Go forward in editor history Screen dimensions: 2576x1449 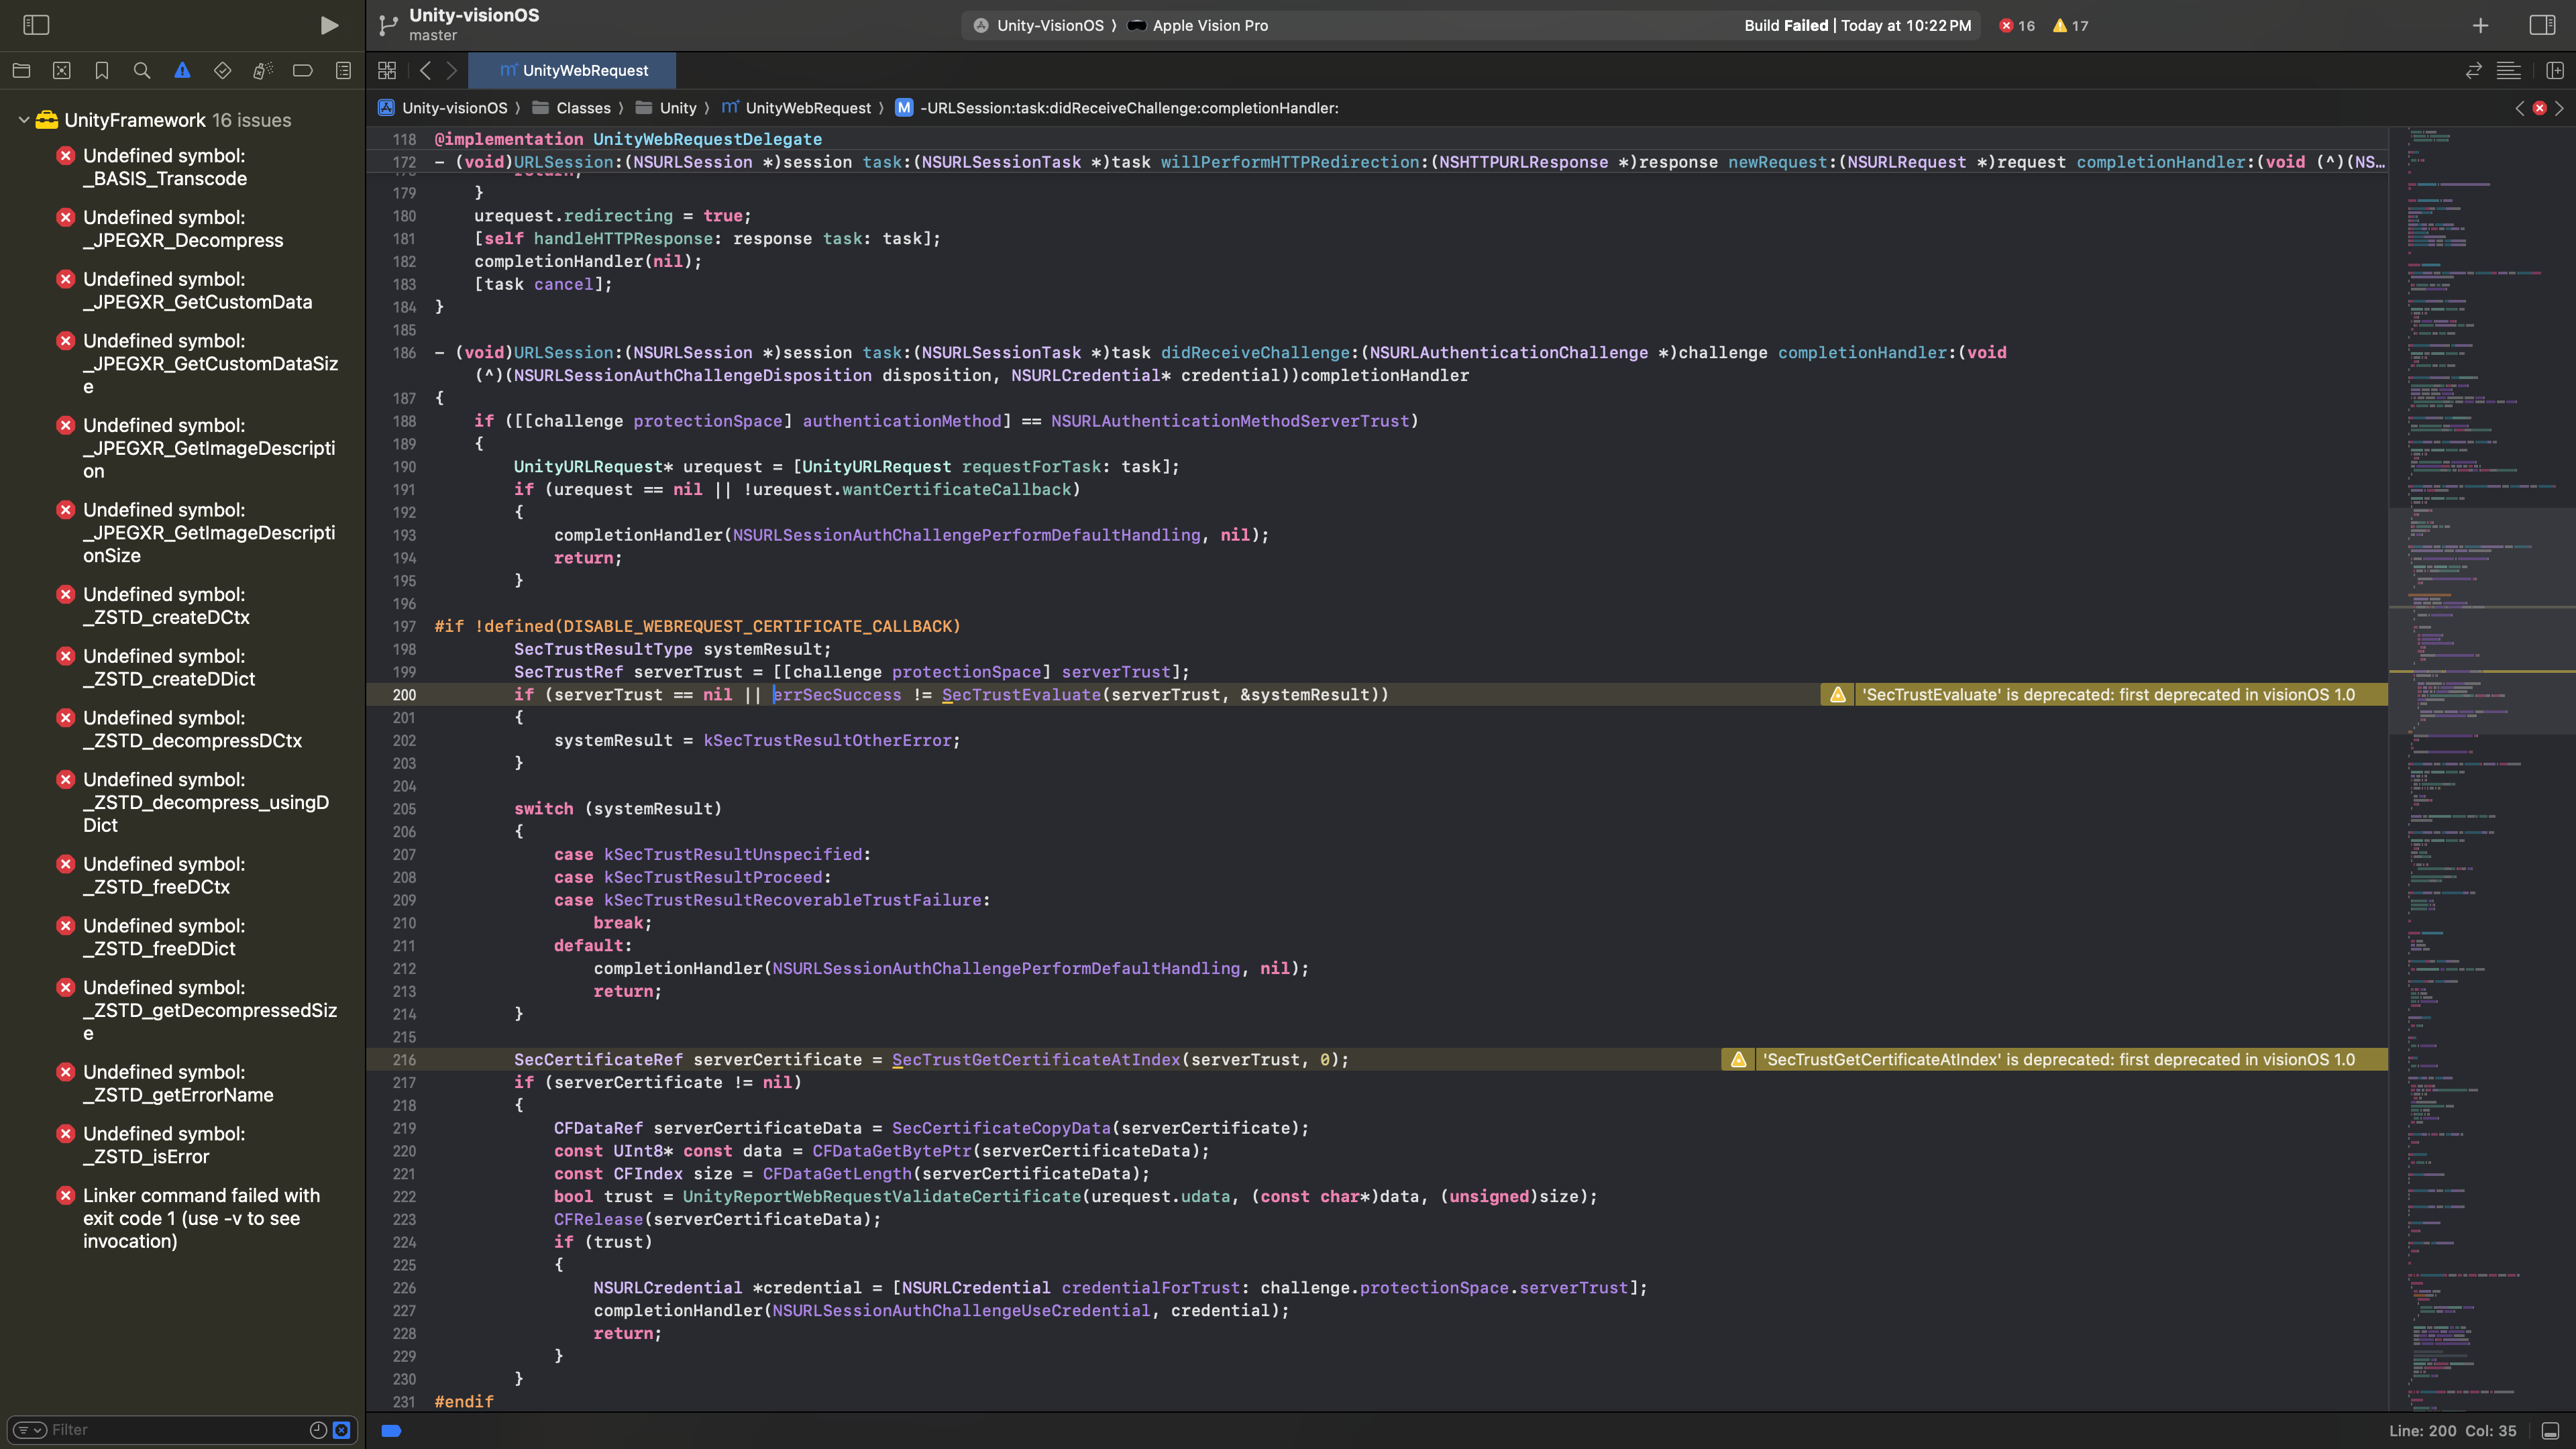click(x=452, y=71)
